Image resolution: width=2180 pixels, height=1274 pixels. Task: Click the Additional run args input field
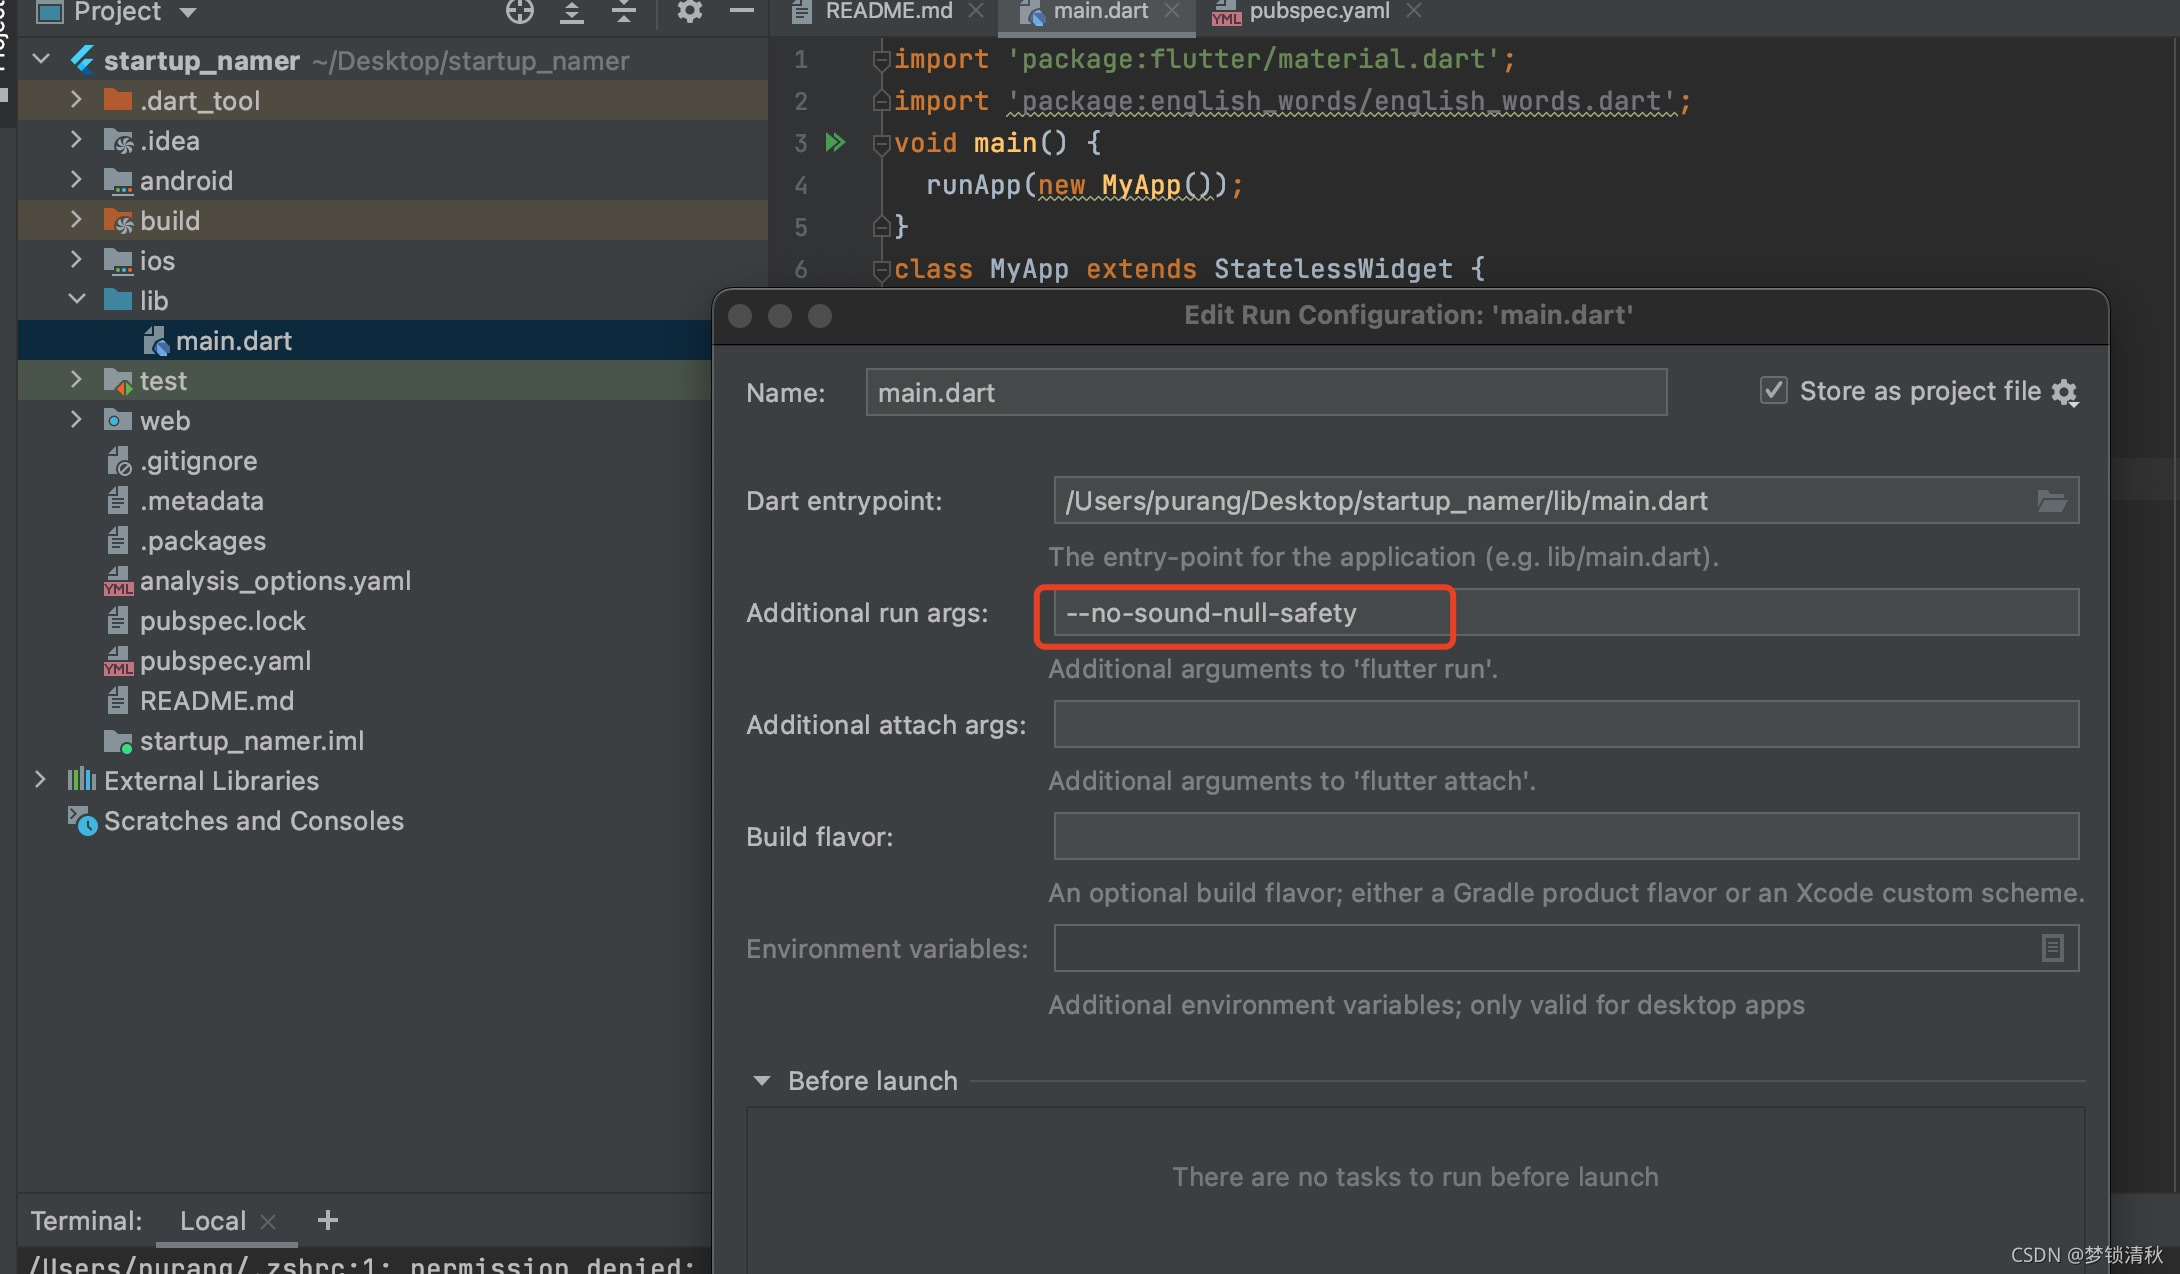point(1566,613)
